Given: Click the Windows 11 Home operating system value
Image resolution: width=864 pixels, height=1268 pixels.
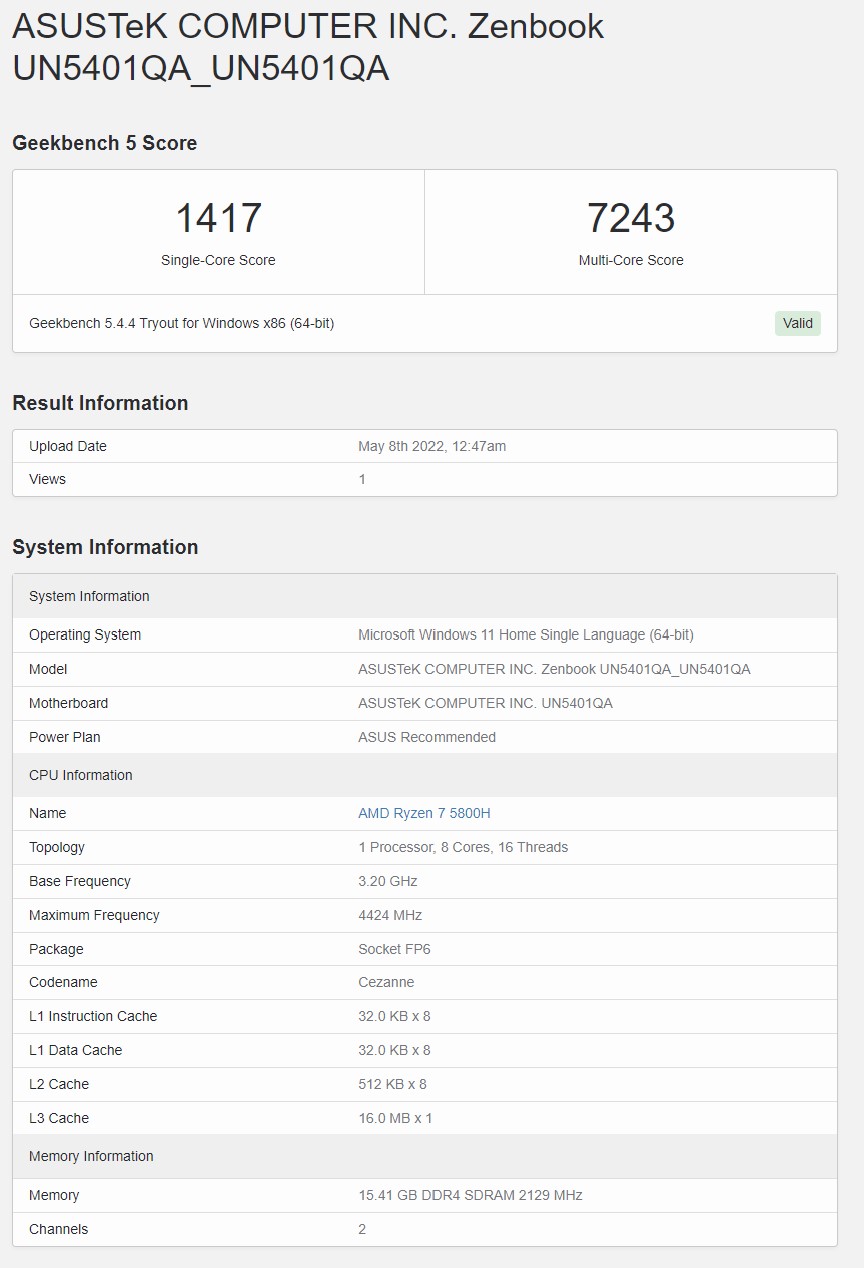Looking at the screenshot, I should pos(525,635).
